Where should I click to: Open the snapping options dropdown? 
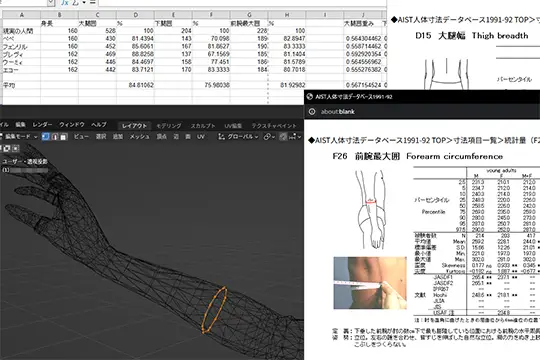295,137
